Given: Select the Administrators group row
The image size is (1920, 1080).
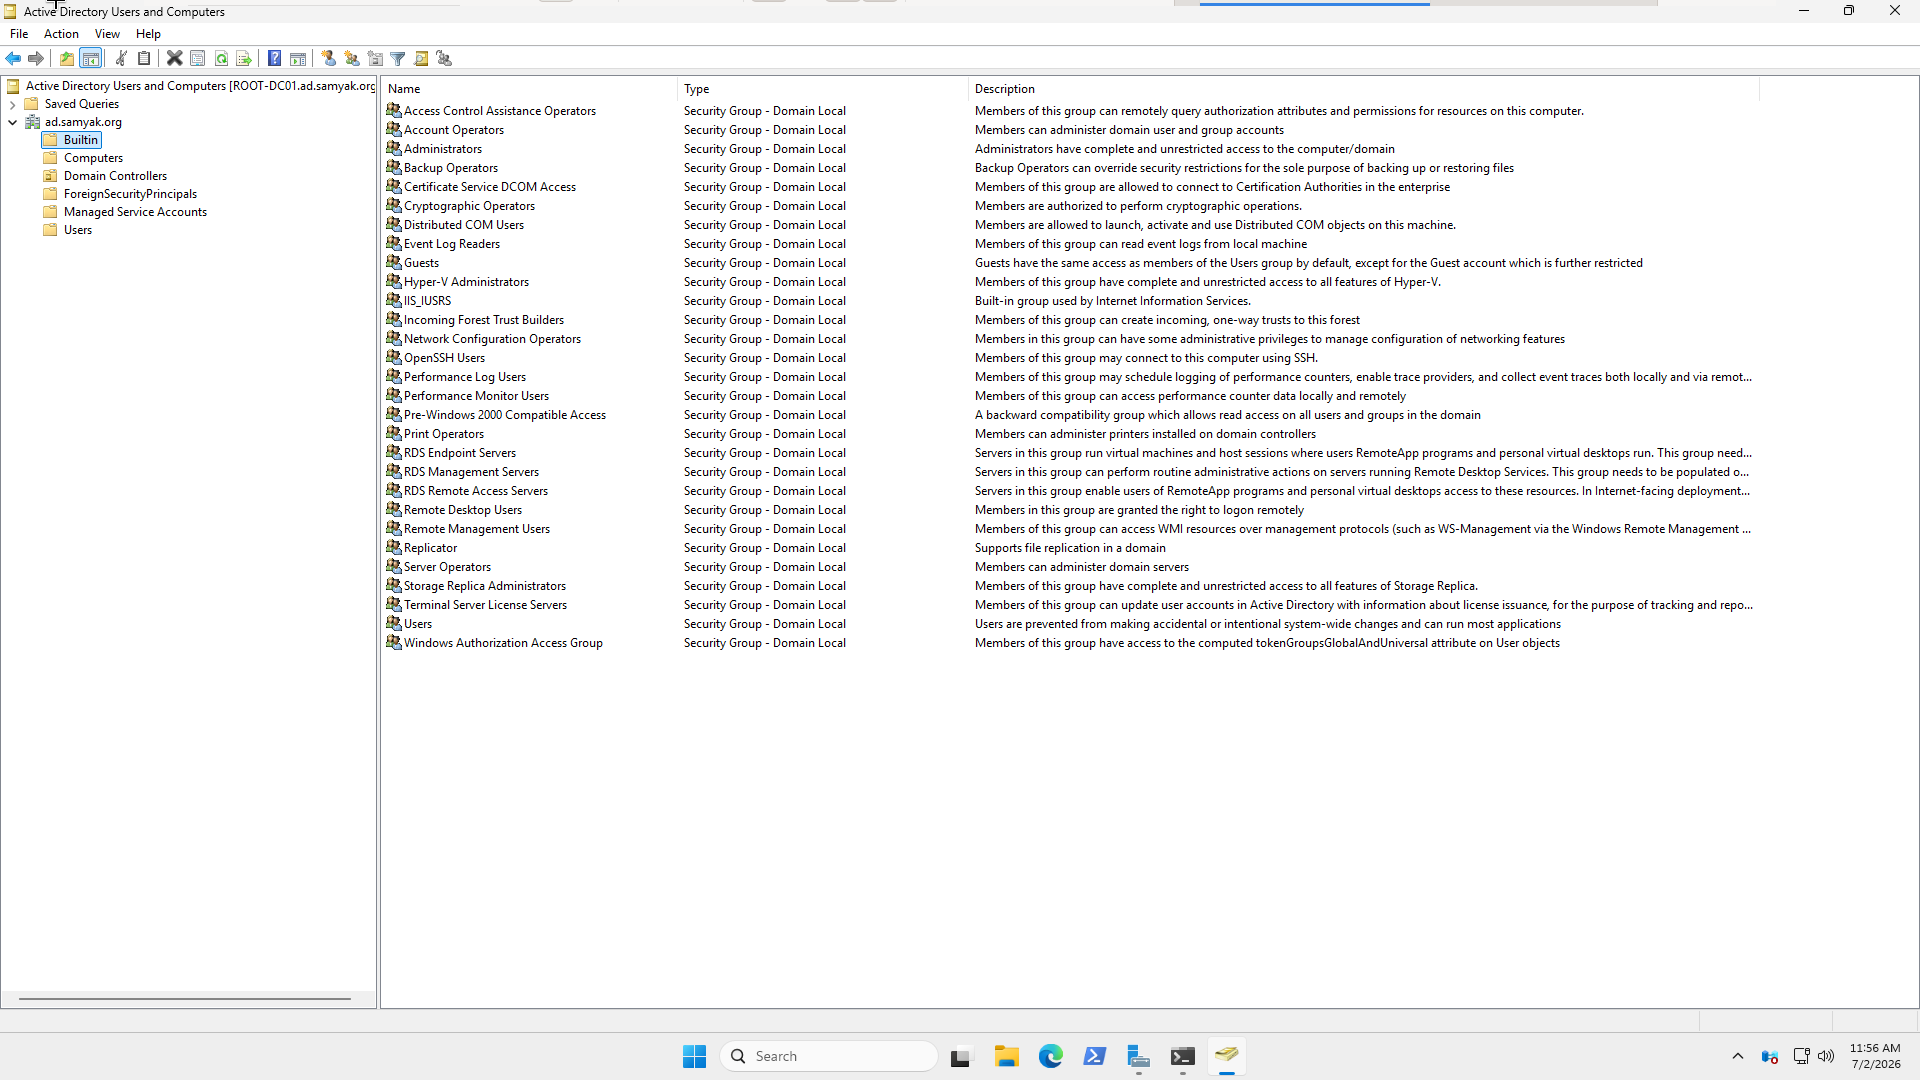Looking at the screenshot, I should pos(443,149).
